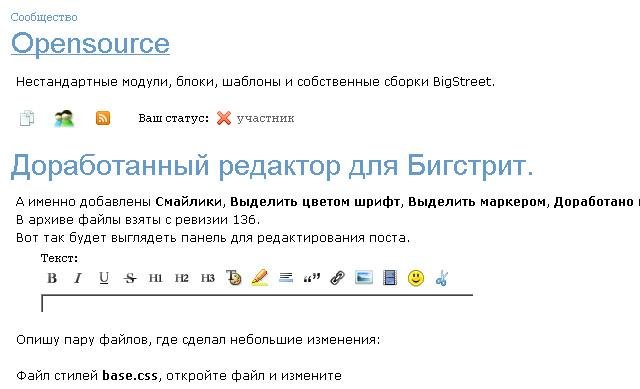
Task: Click the Сообщество breadcrumb label
Action: [44, 17]
